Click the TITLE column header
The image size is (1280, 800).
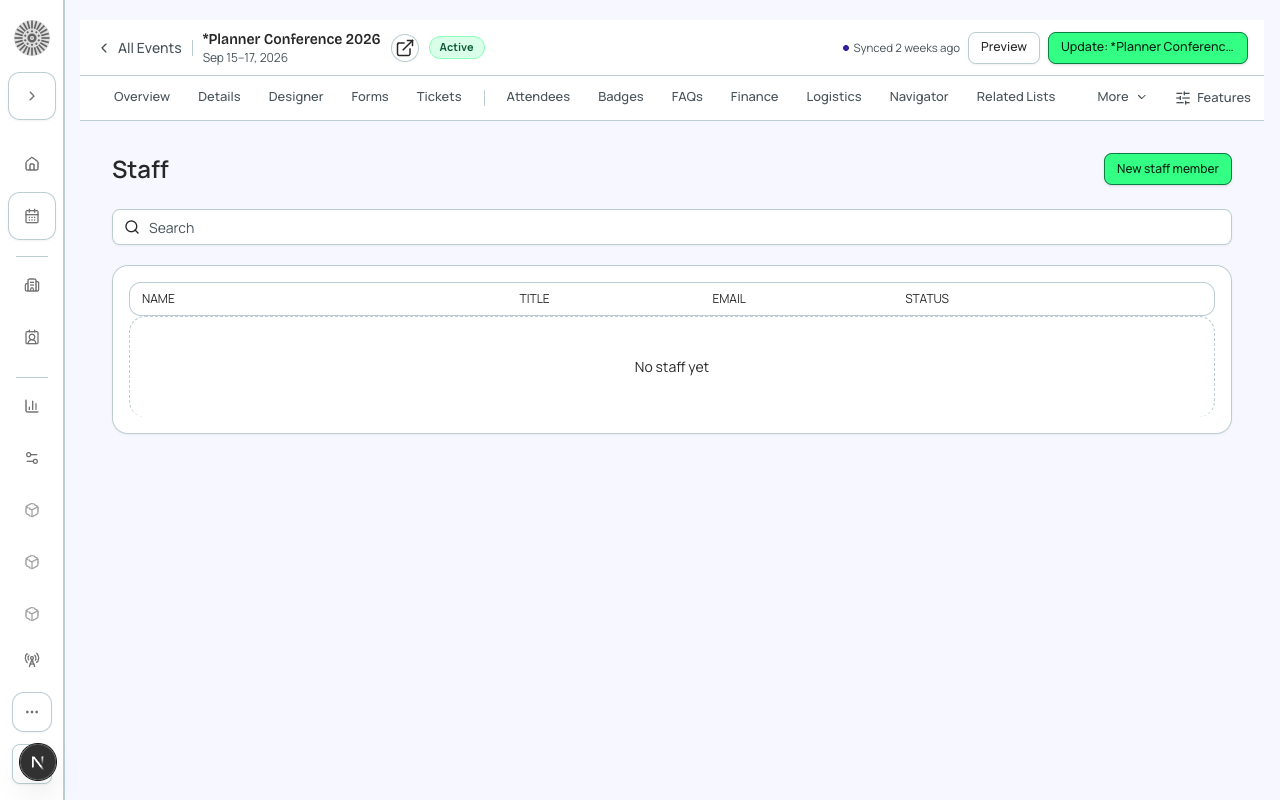[534, 299]
